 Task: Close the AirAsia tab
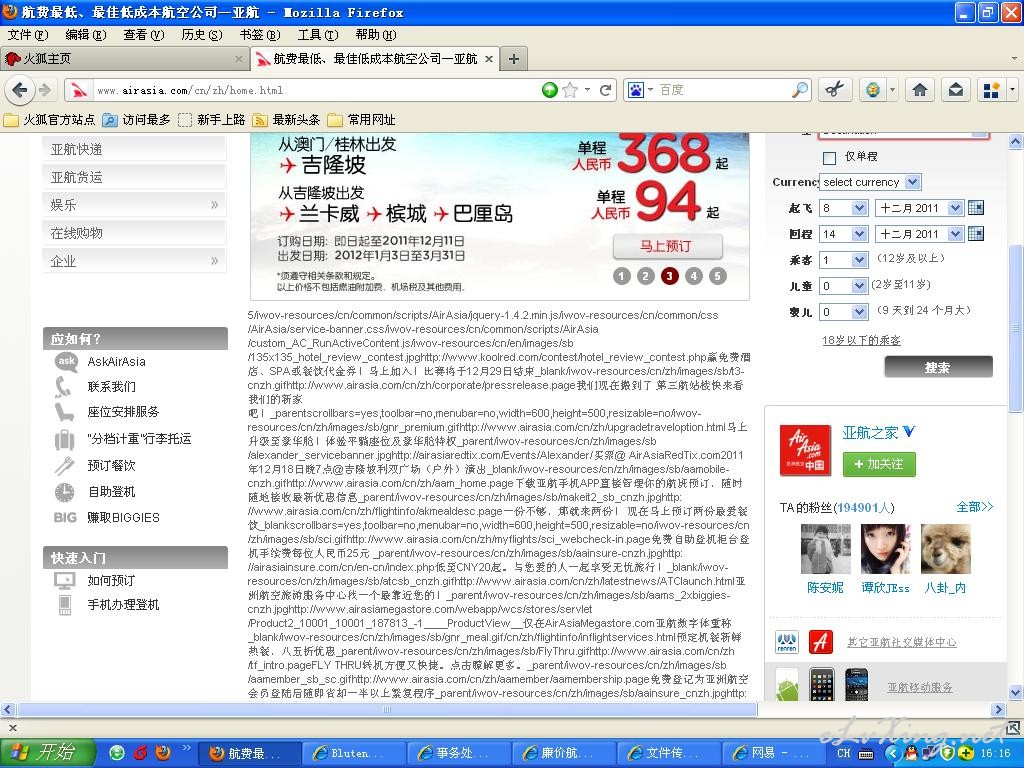pos(488,59)
